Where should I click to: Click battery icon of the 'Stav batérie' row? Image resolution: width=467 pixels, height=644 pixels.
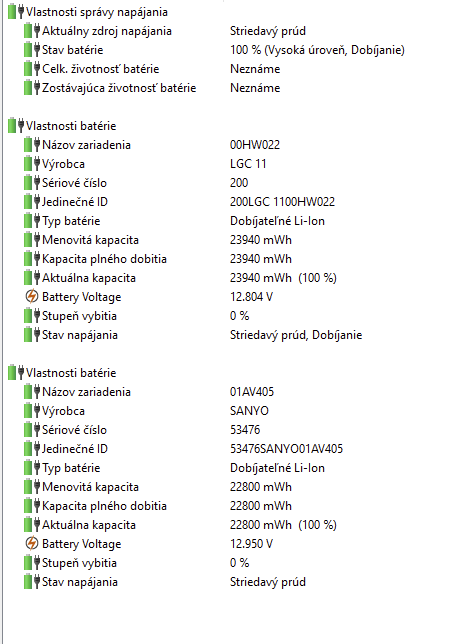(32, 50)
